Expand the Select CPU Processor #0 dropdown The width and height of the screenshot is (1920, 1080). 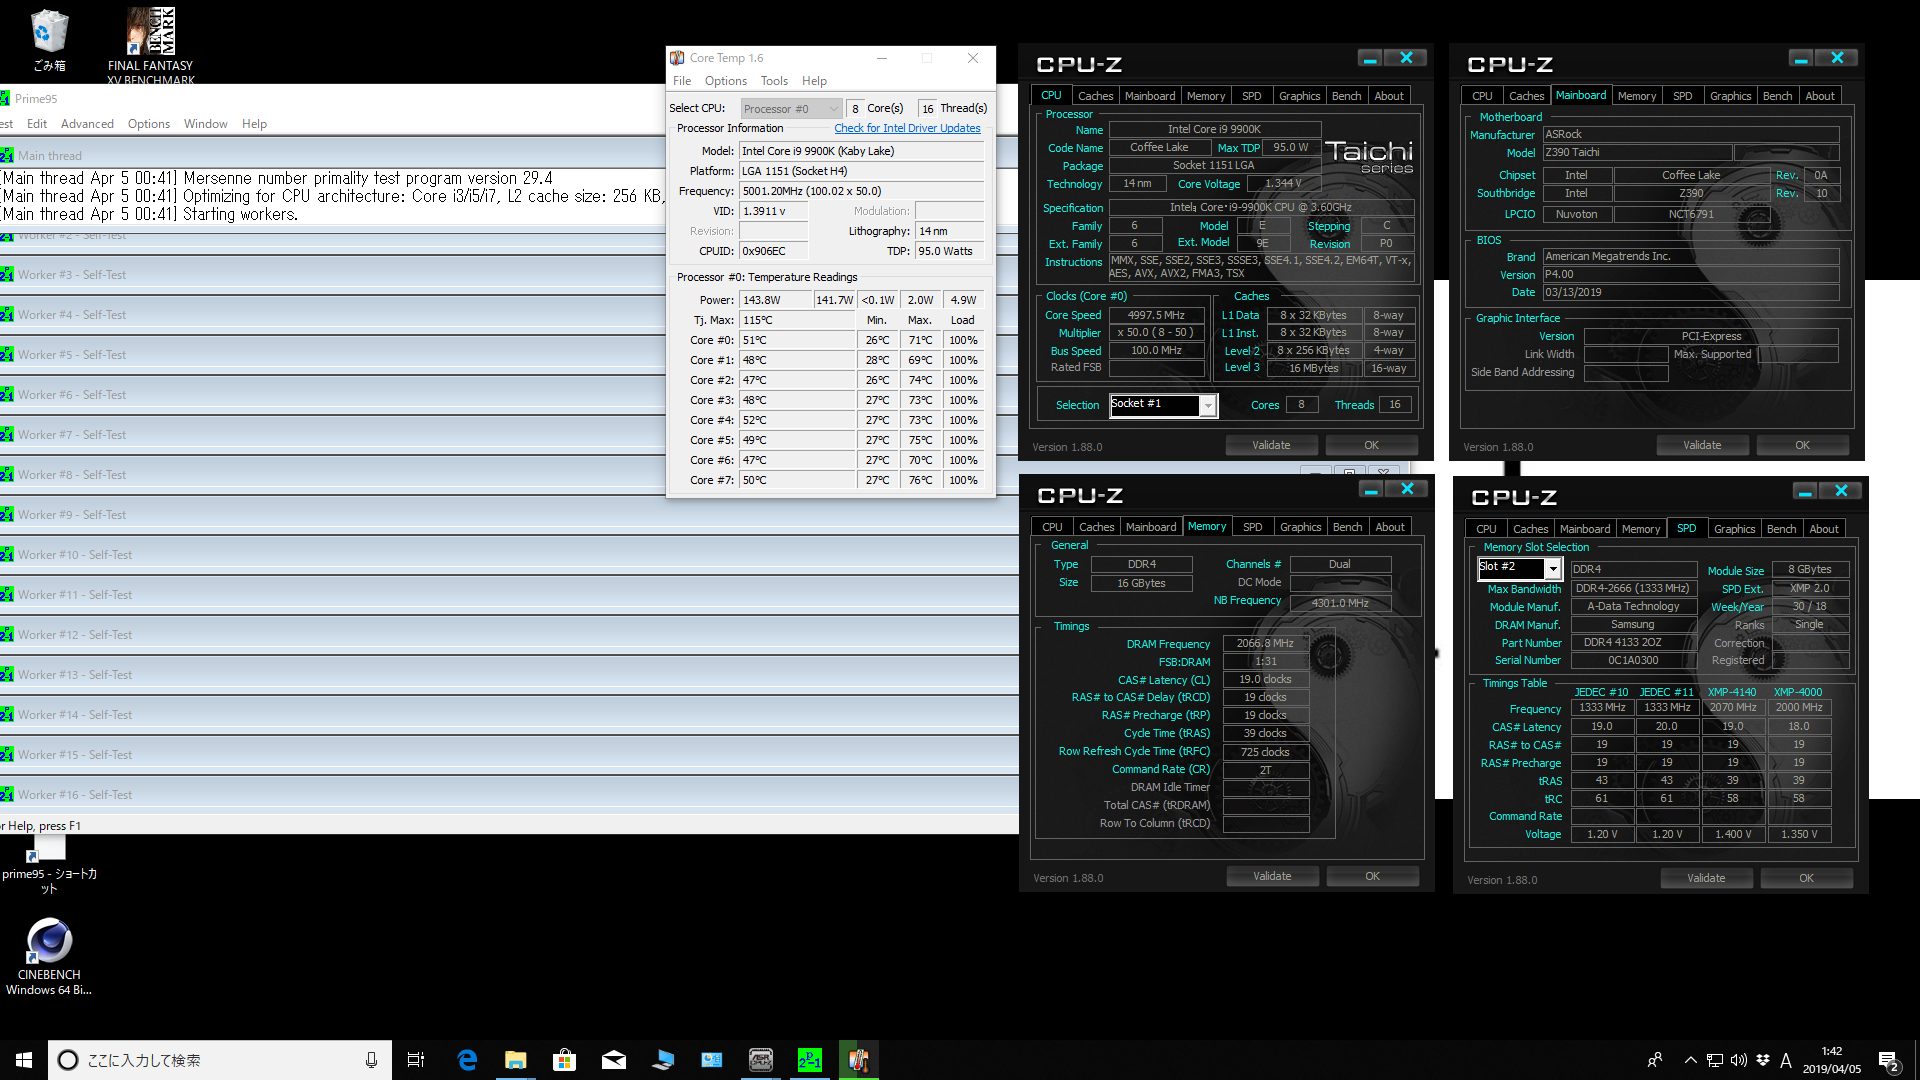tap(791, 109)
